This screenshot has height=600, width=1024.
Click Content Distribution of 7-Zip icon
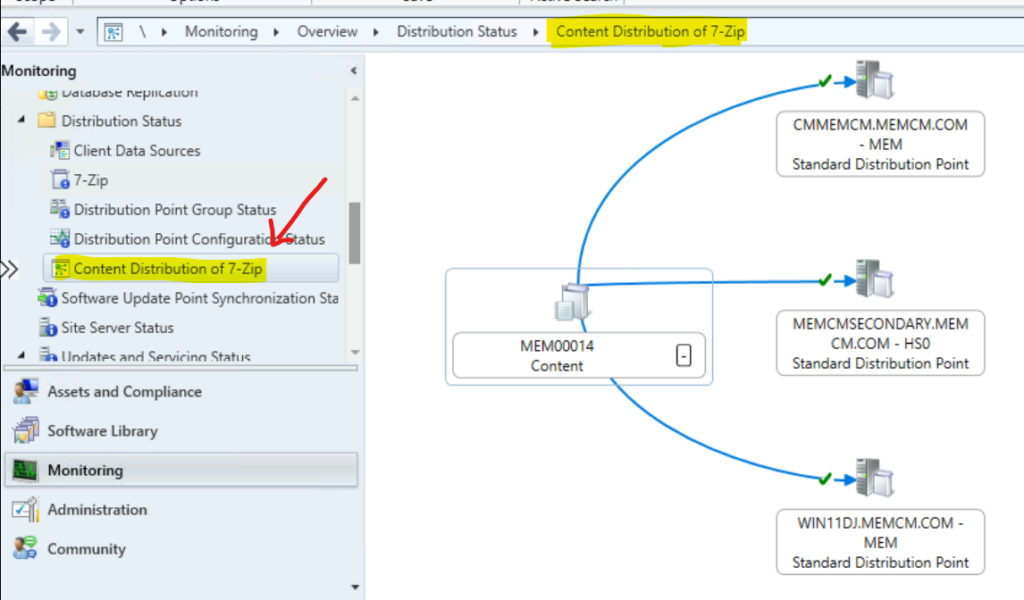click(61, 268)
